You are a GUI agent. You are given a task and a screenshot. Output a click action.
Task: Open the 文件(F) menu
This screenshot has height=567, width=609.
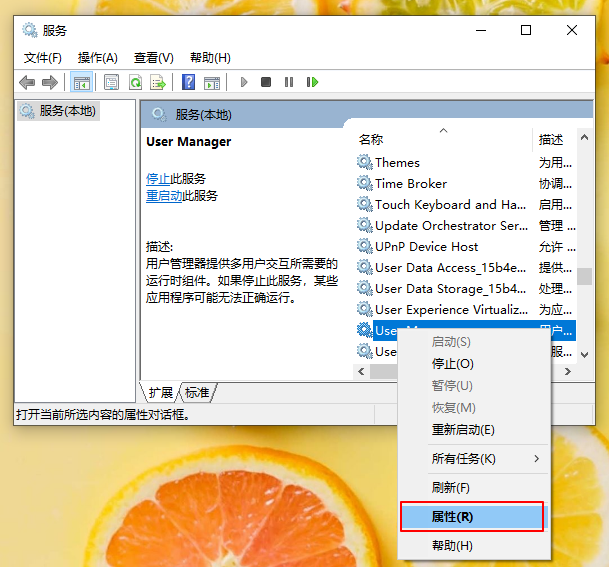(x=42, y=58)
